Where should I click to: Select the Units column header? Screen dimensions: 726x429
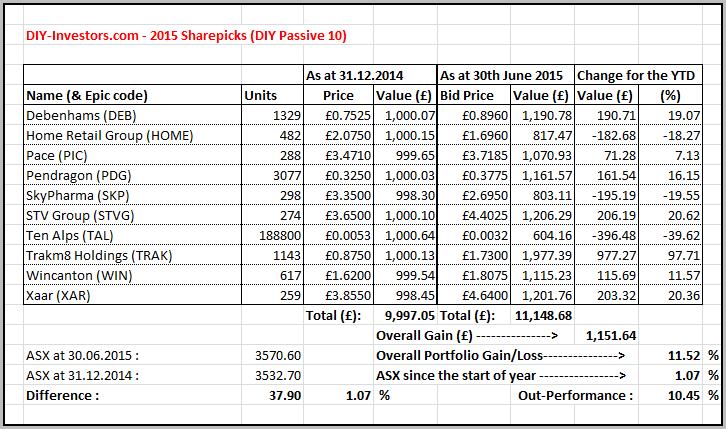(262, 95)
